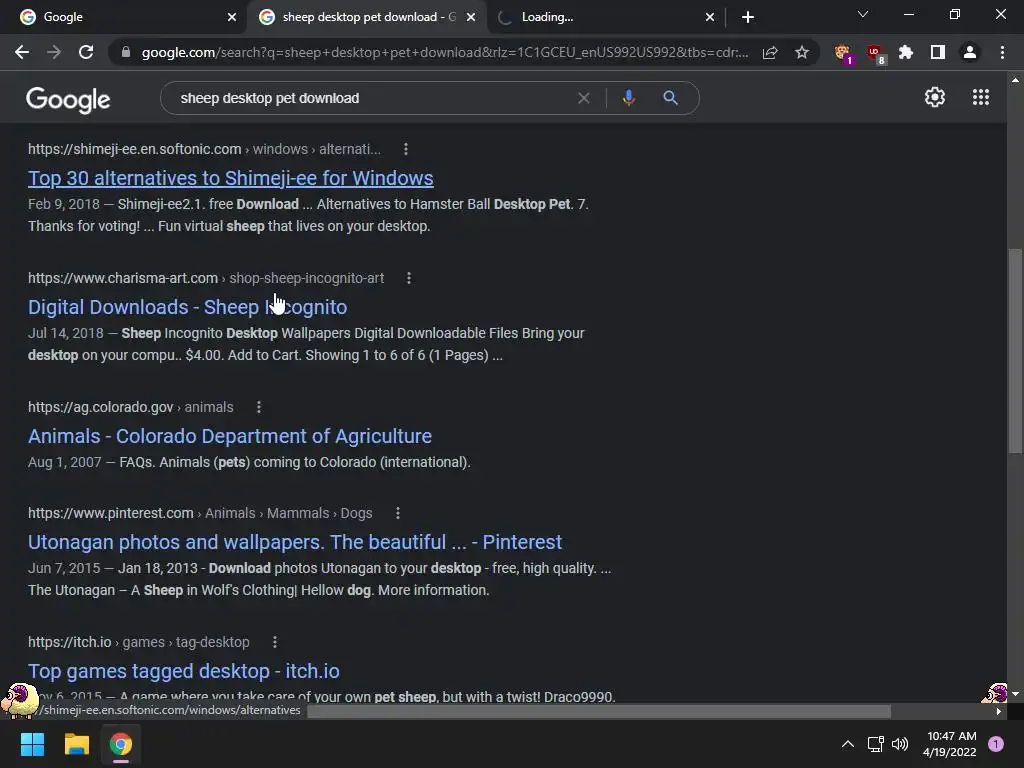1024x768 pixels.
Task: Open the Chrome profile menu
Action: click(970, 52)
